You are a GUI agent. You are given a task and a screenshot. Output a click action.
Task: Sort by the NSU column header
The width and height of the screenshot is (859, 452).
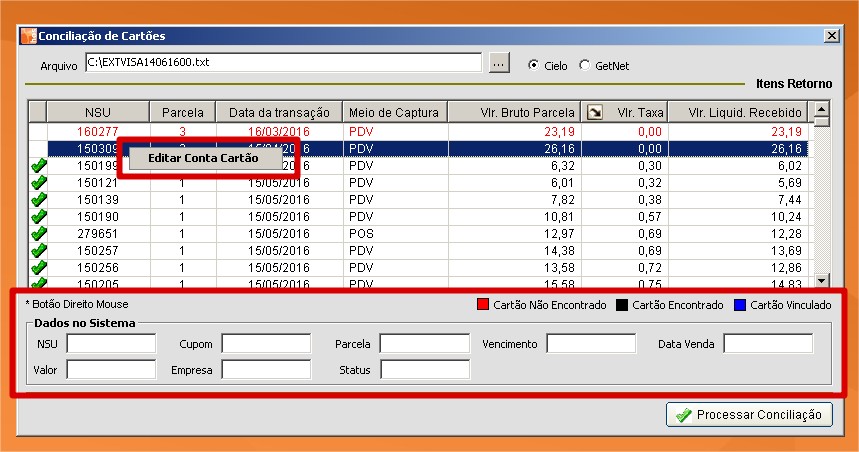click(98, 112)
